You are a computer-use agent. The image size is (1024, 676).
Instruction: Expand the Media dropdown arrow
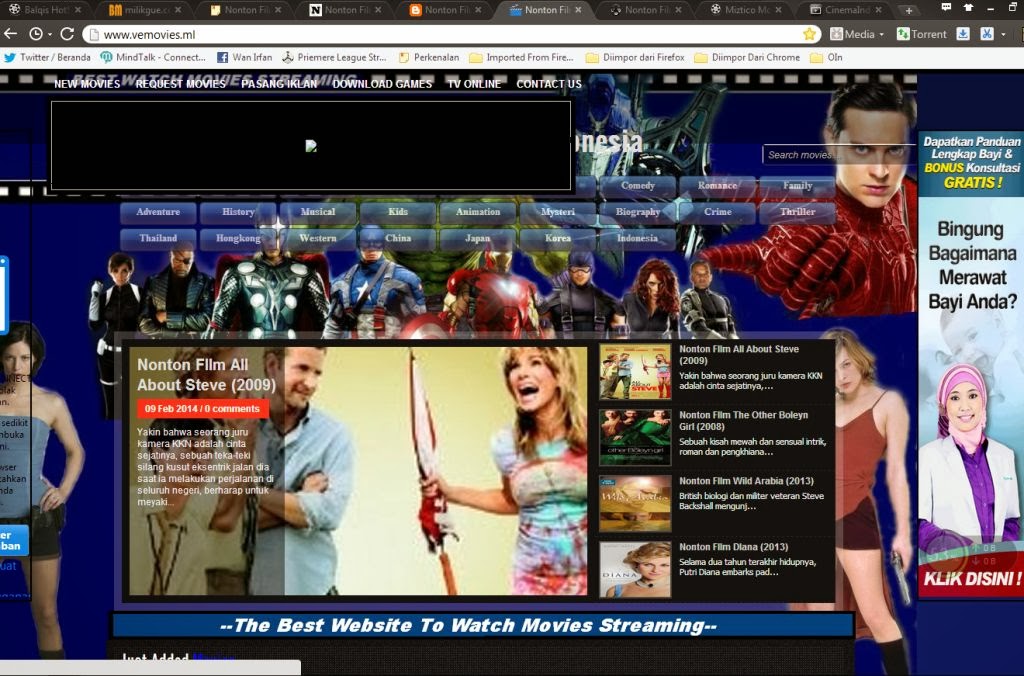[x=881, y=34]
